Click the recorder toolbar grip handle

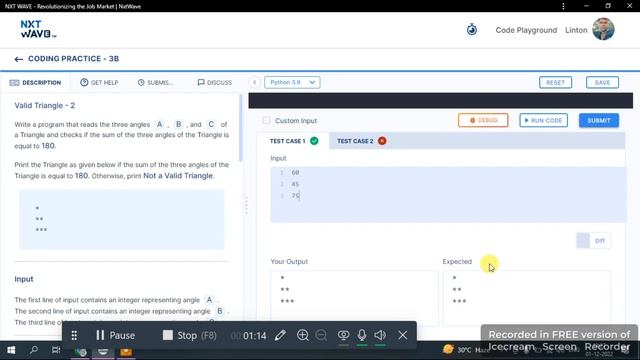(x=74, y=336)
